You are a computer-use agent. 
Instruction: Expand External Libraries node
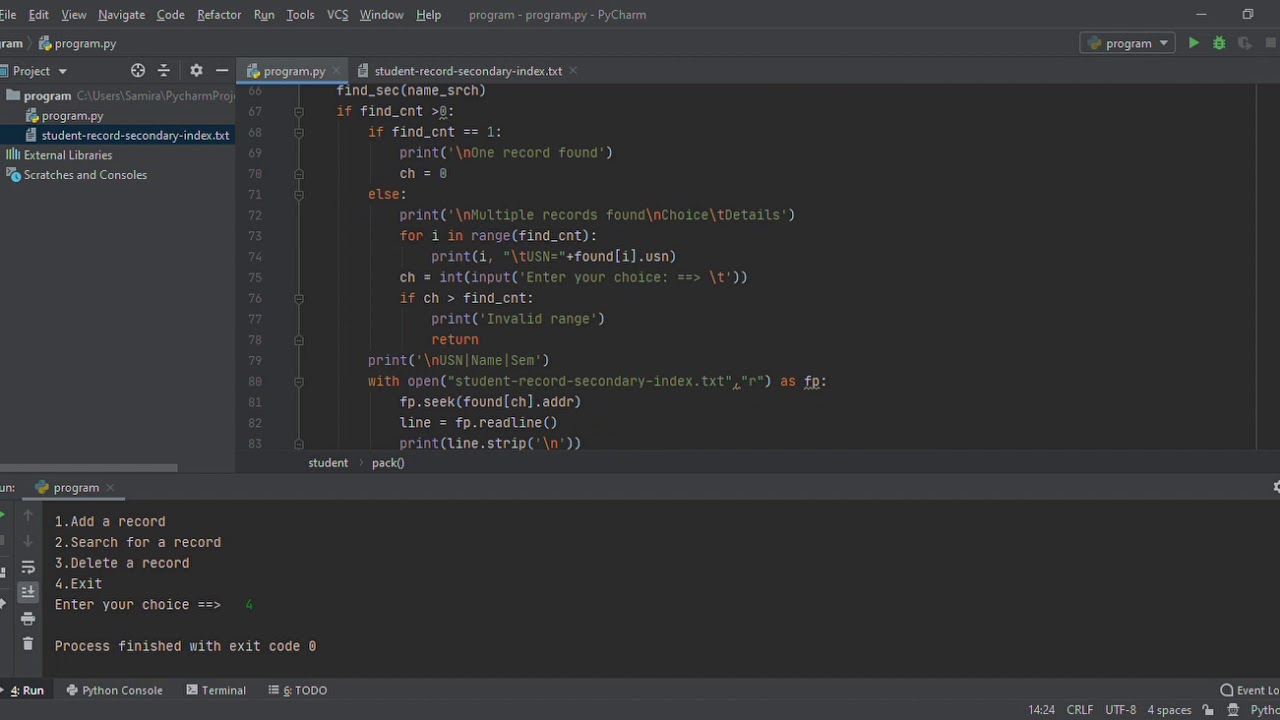point(68,155)
